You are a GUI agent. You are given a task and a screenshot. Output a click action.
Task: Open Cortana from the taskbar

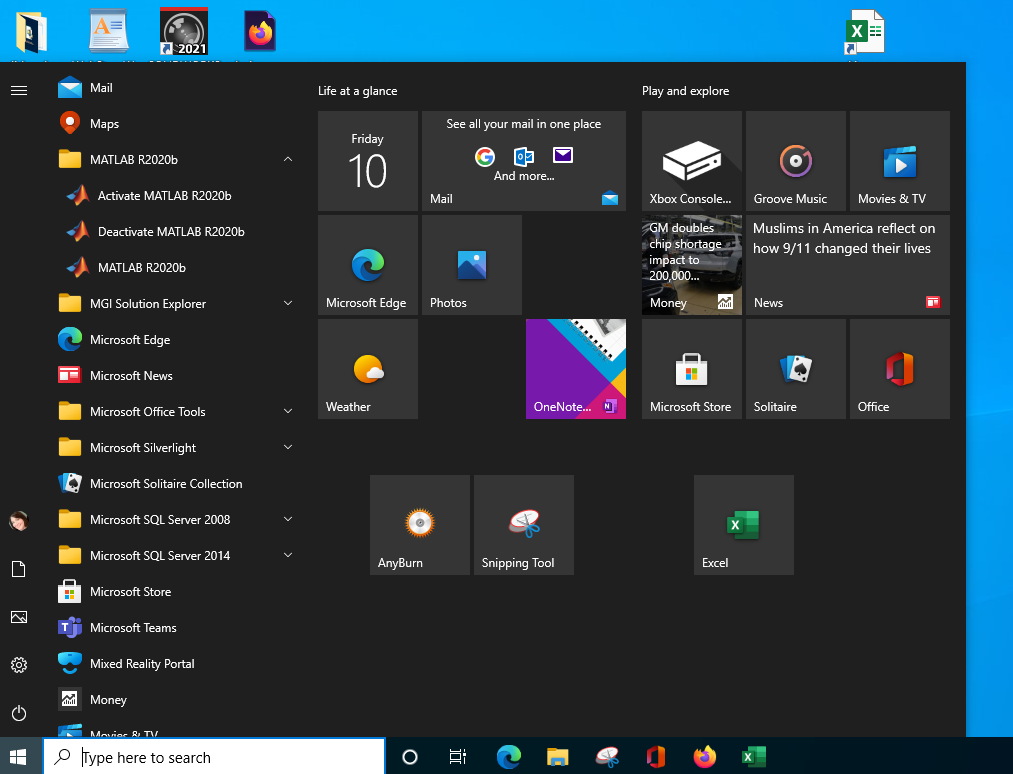[x=410, y=757]
